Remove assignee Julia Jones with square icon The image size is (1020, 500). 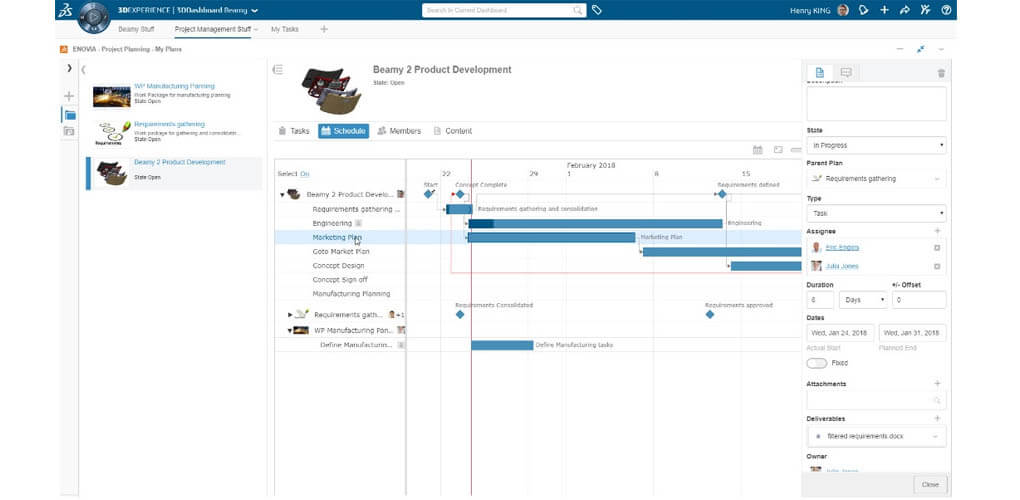point(937,266)
